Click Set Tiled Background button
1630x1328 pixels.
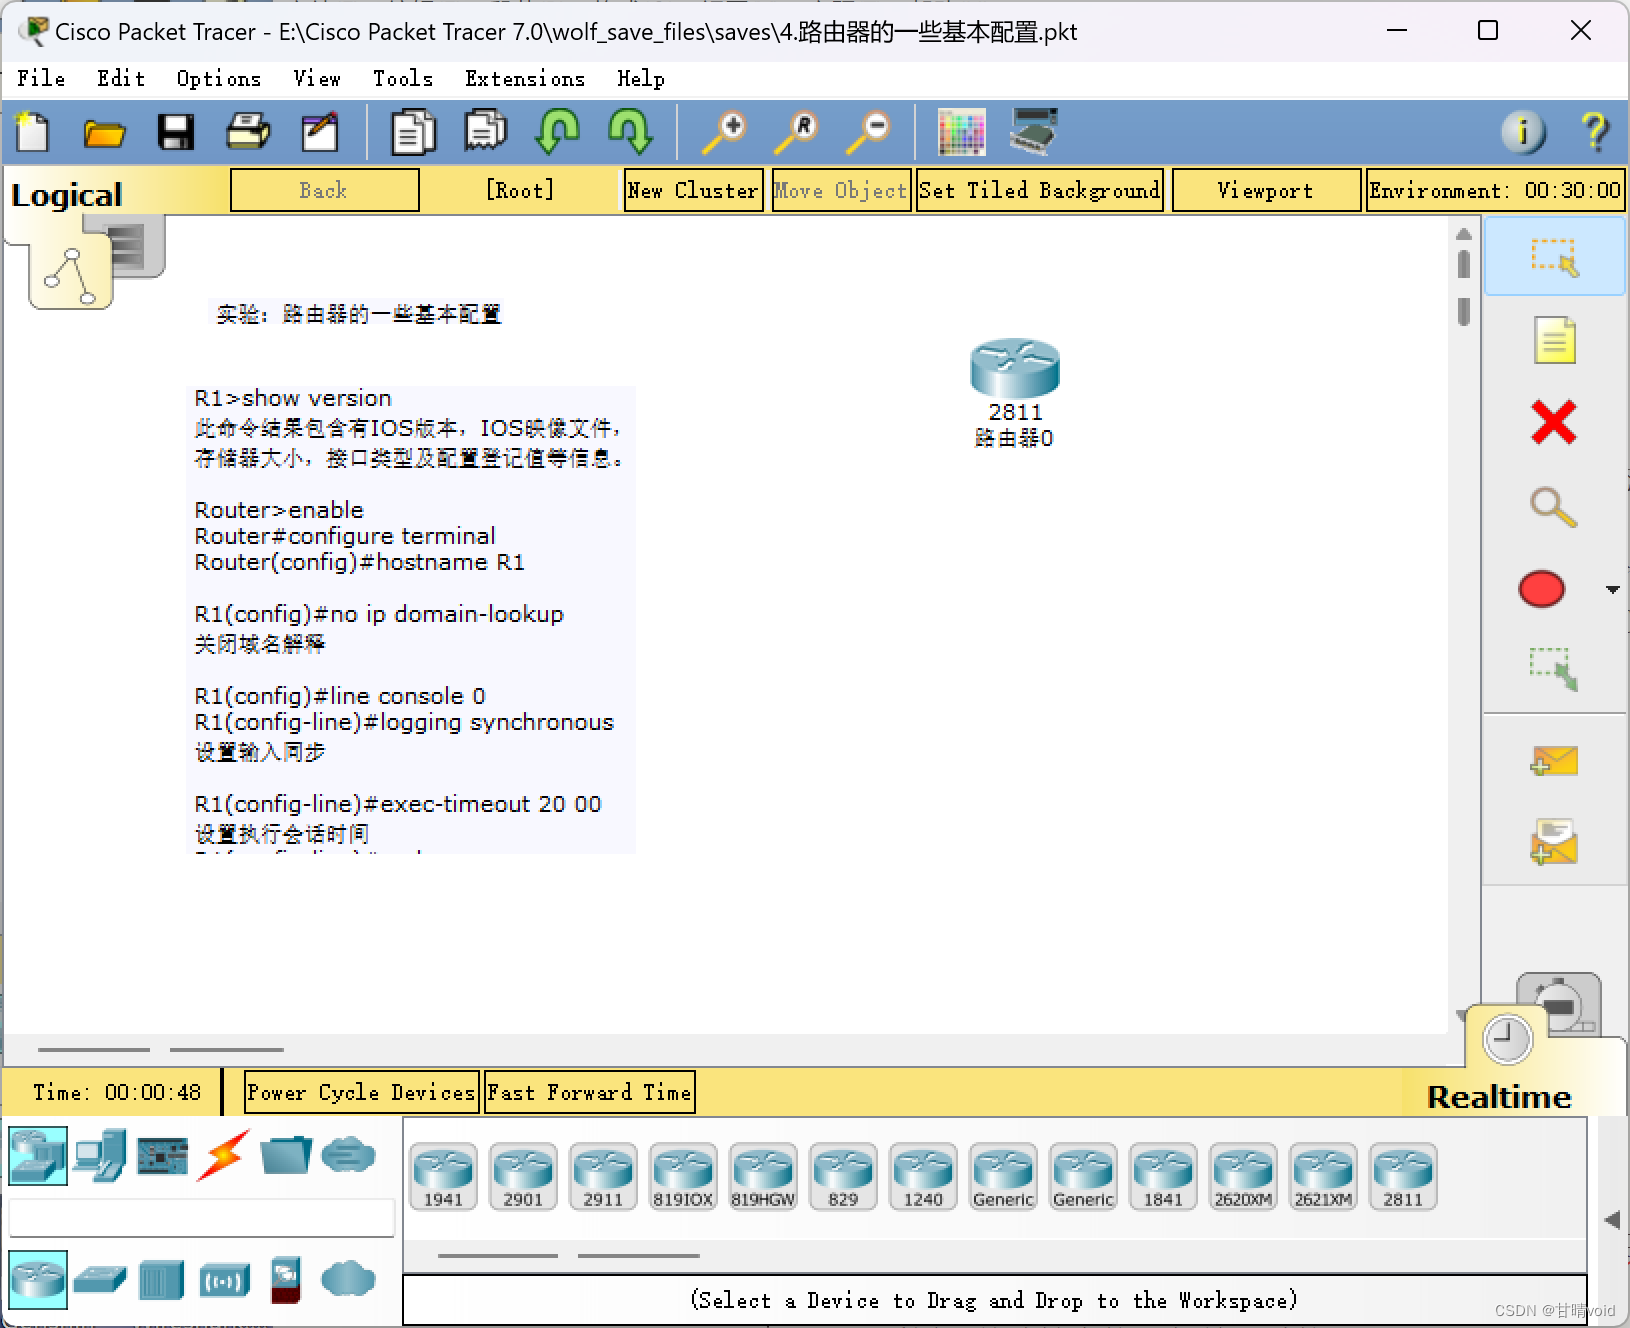click(1040, 190)
